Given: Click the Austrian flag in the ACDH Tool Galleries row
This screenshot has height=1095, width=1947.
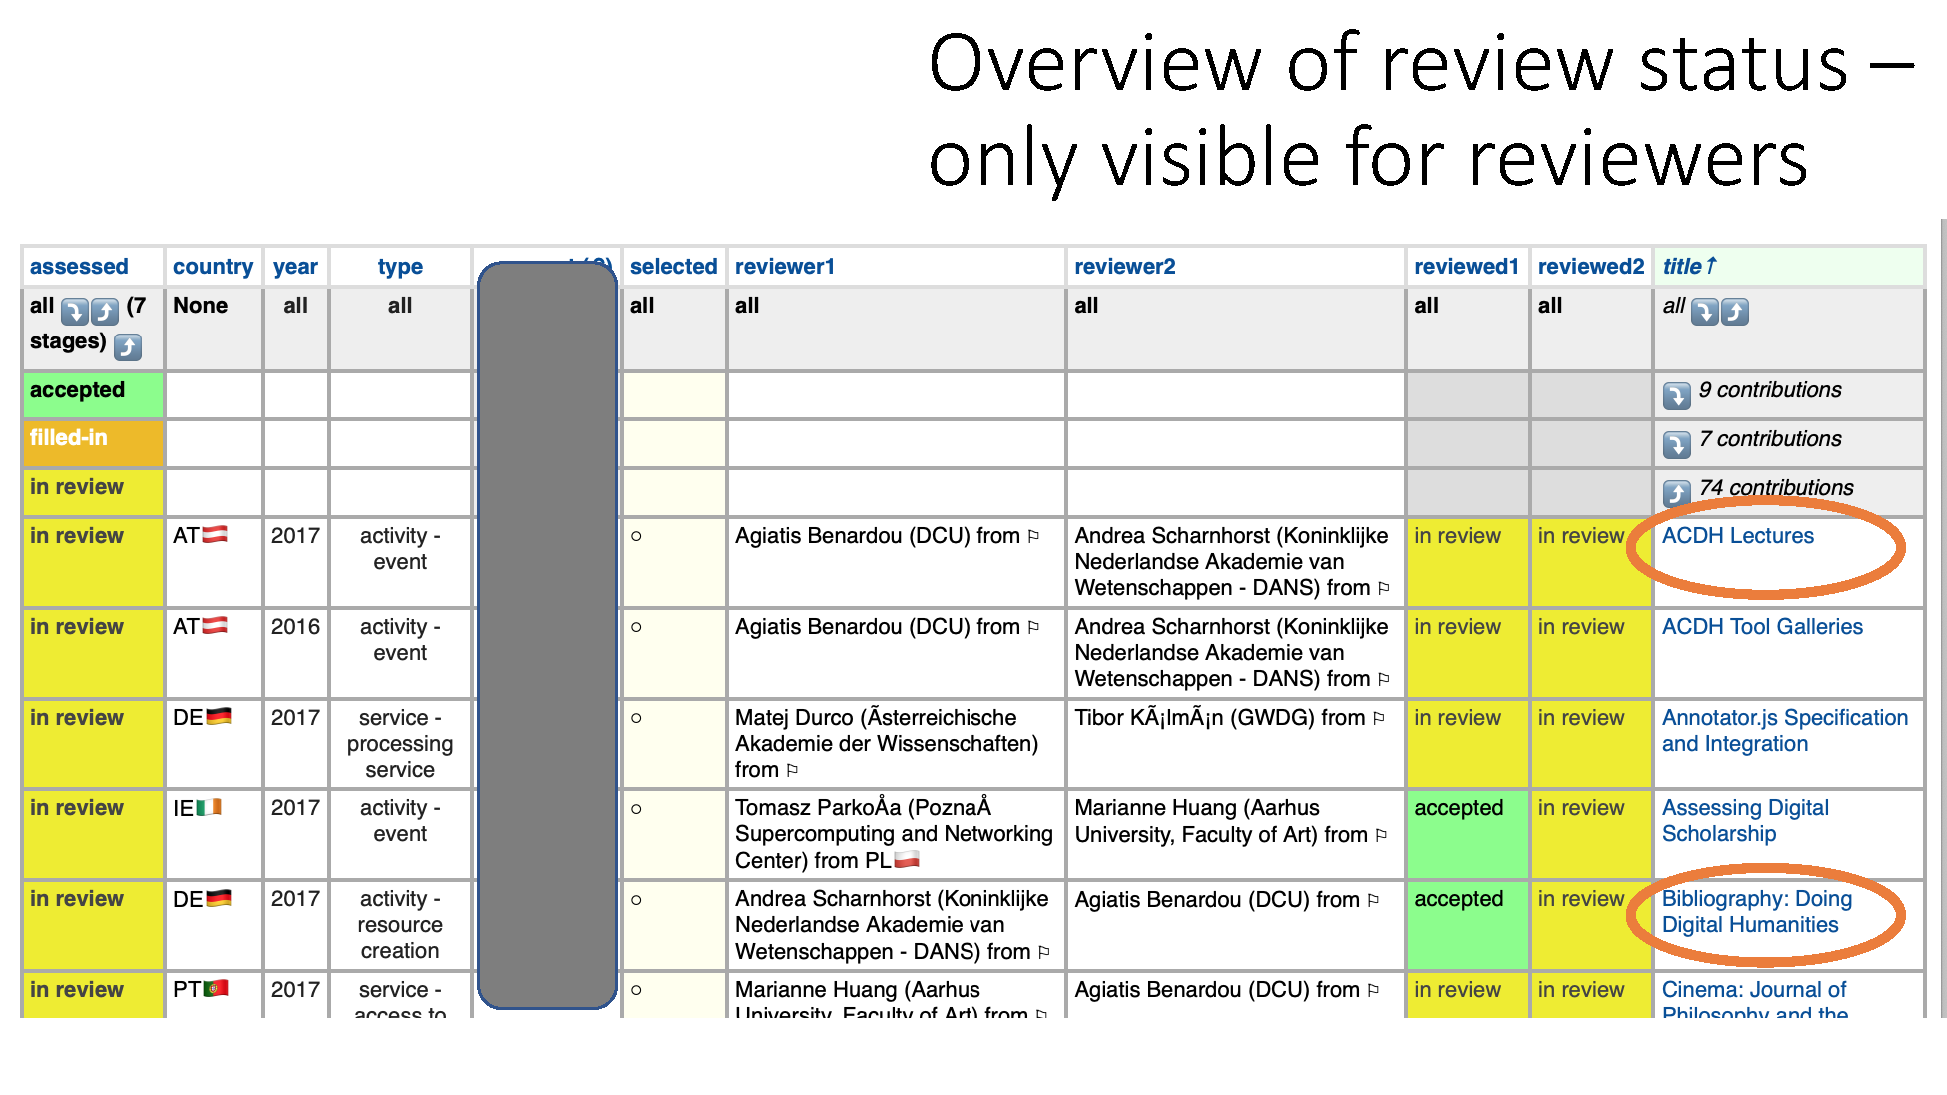Looking at the screenshot, I should 215,626.
